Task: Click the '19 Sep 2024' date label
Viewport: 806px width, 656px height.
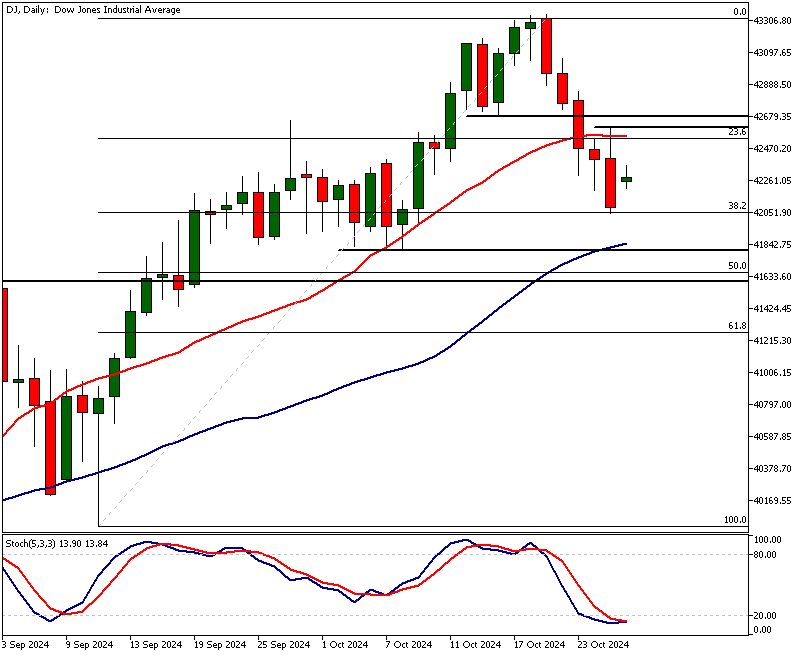Action: coord(220,645)
